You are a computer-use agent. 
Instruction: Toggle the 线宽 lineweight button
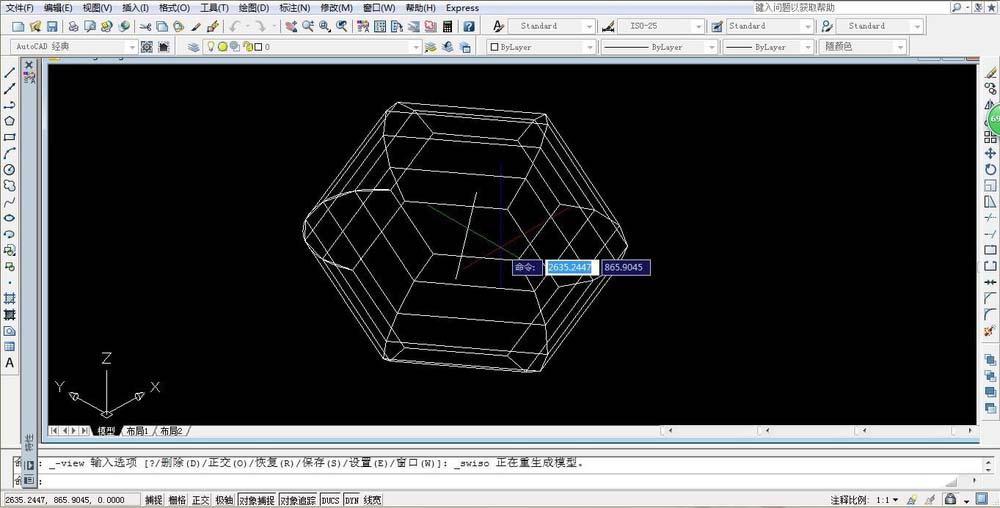pos(373,500)
